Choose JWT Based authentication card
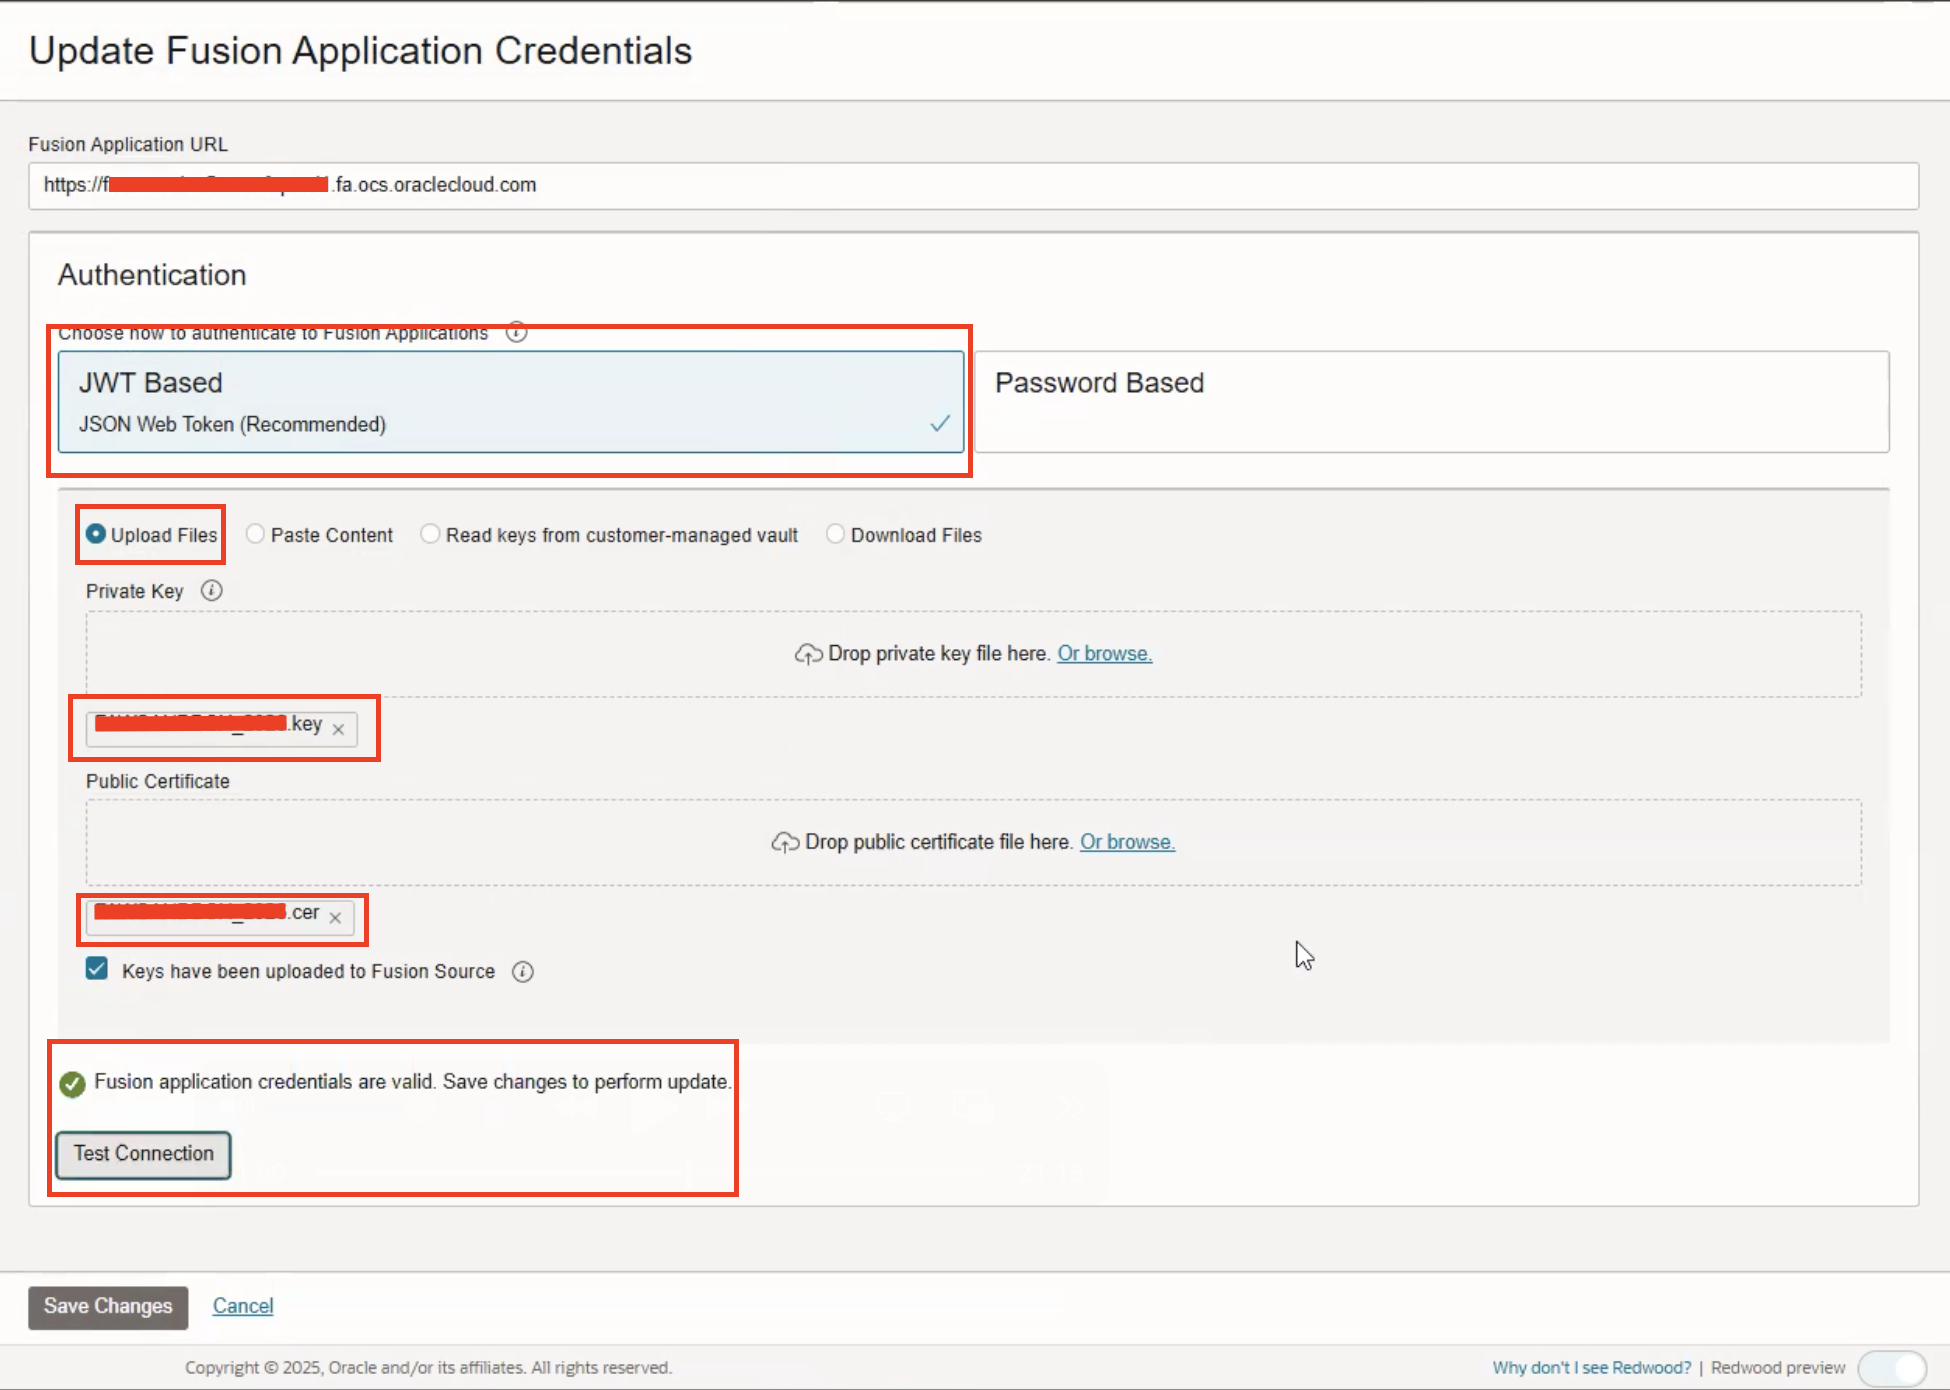1950x1390 pixels. click(x=510, y=402)
